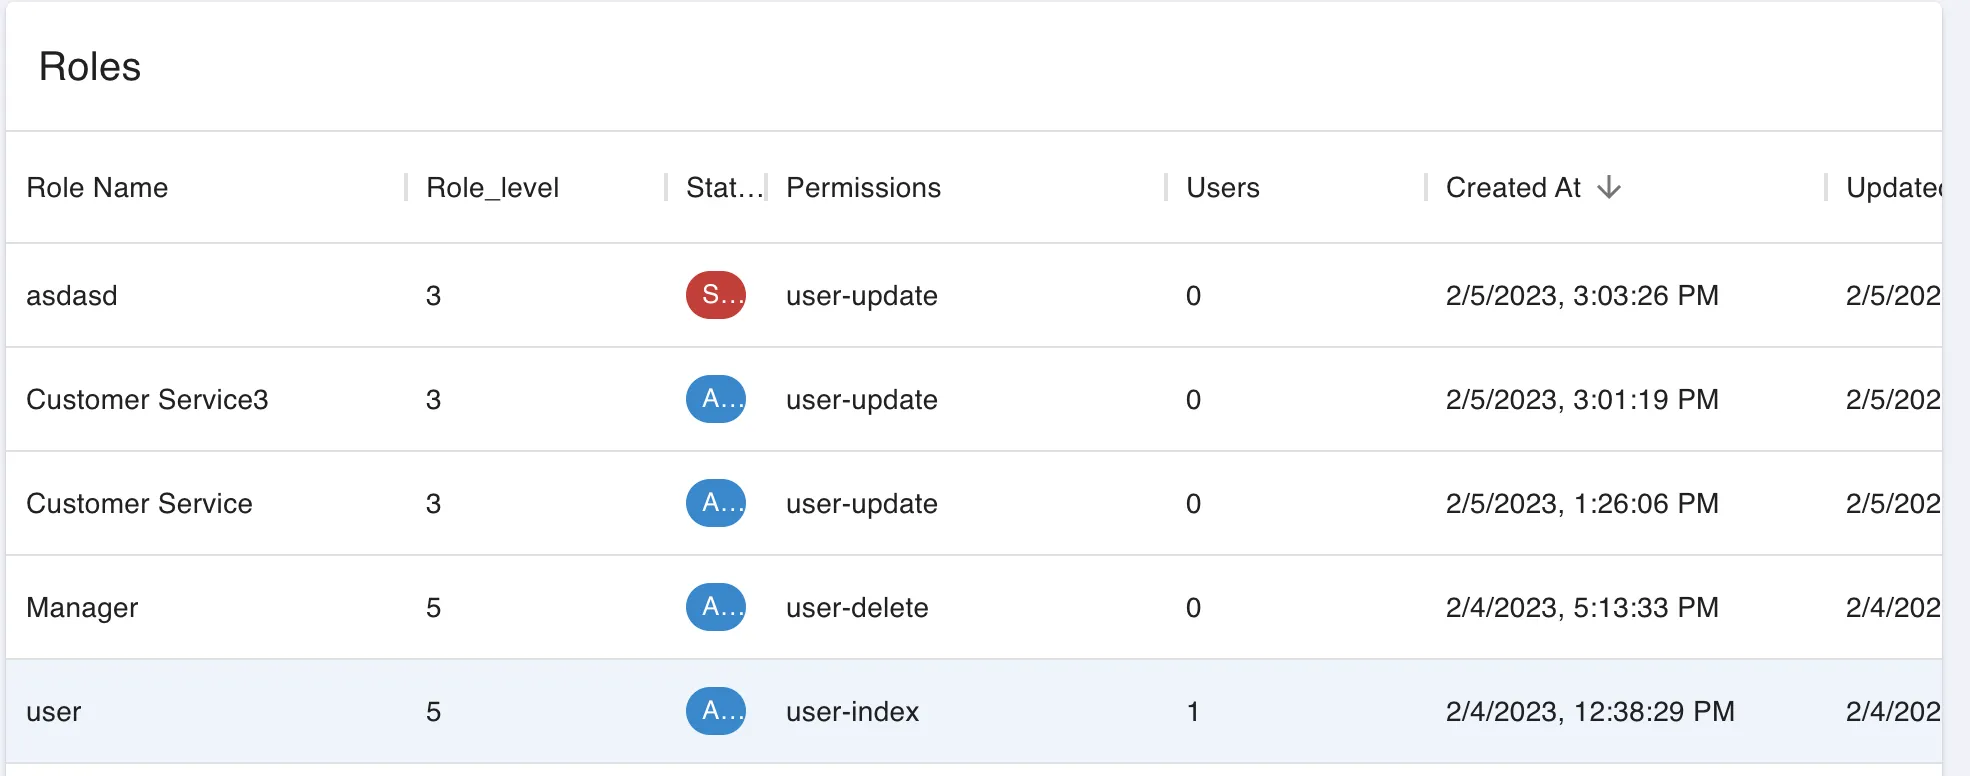The height and width of the screenshot is (776, 1970).
Task: Select the asdasd role row
Action: [72, 295]
